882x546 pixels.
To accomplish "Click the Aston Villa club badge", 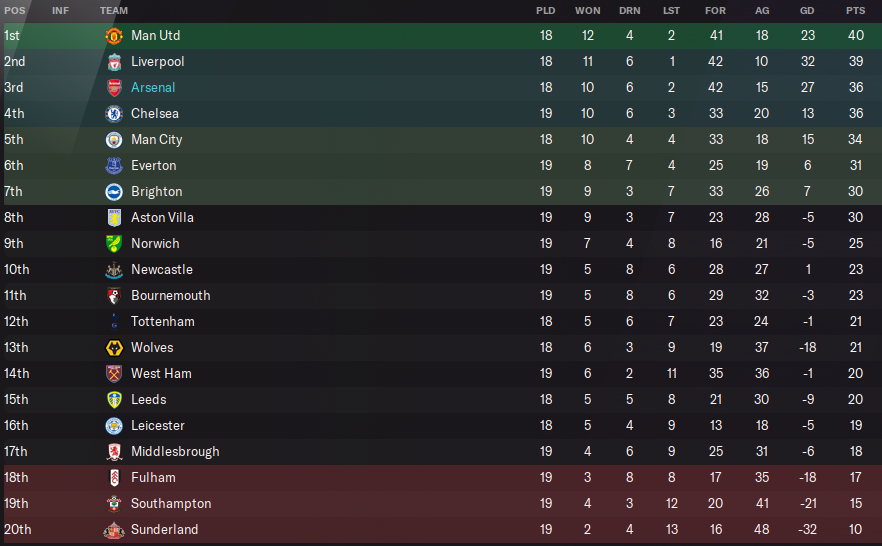I will point(113,218).
